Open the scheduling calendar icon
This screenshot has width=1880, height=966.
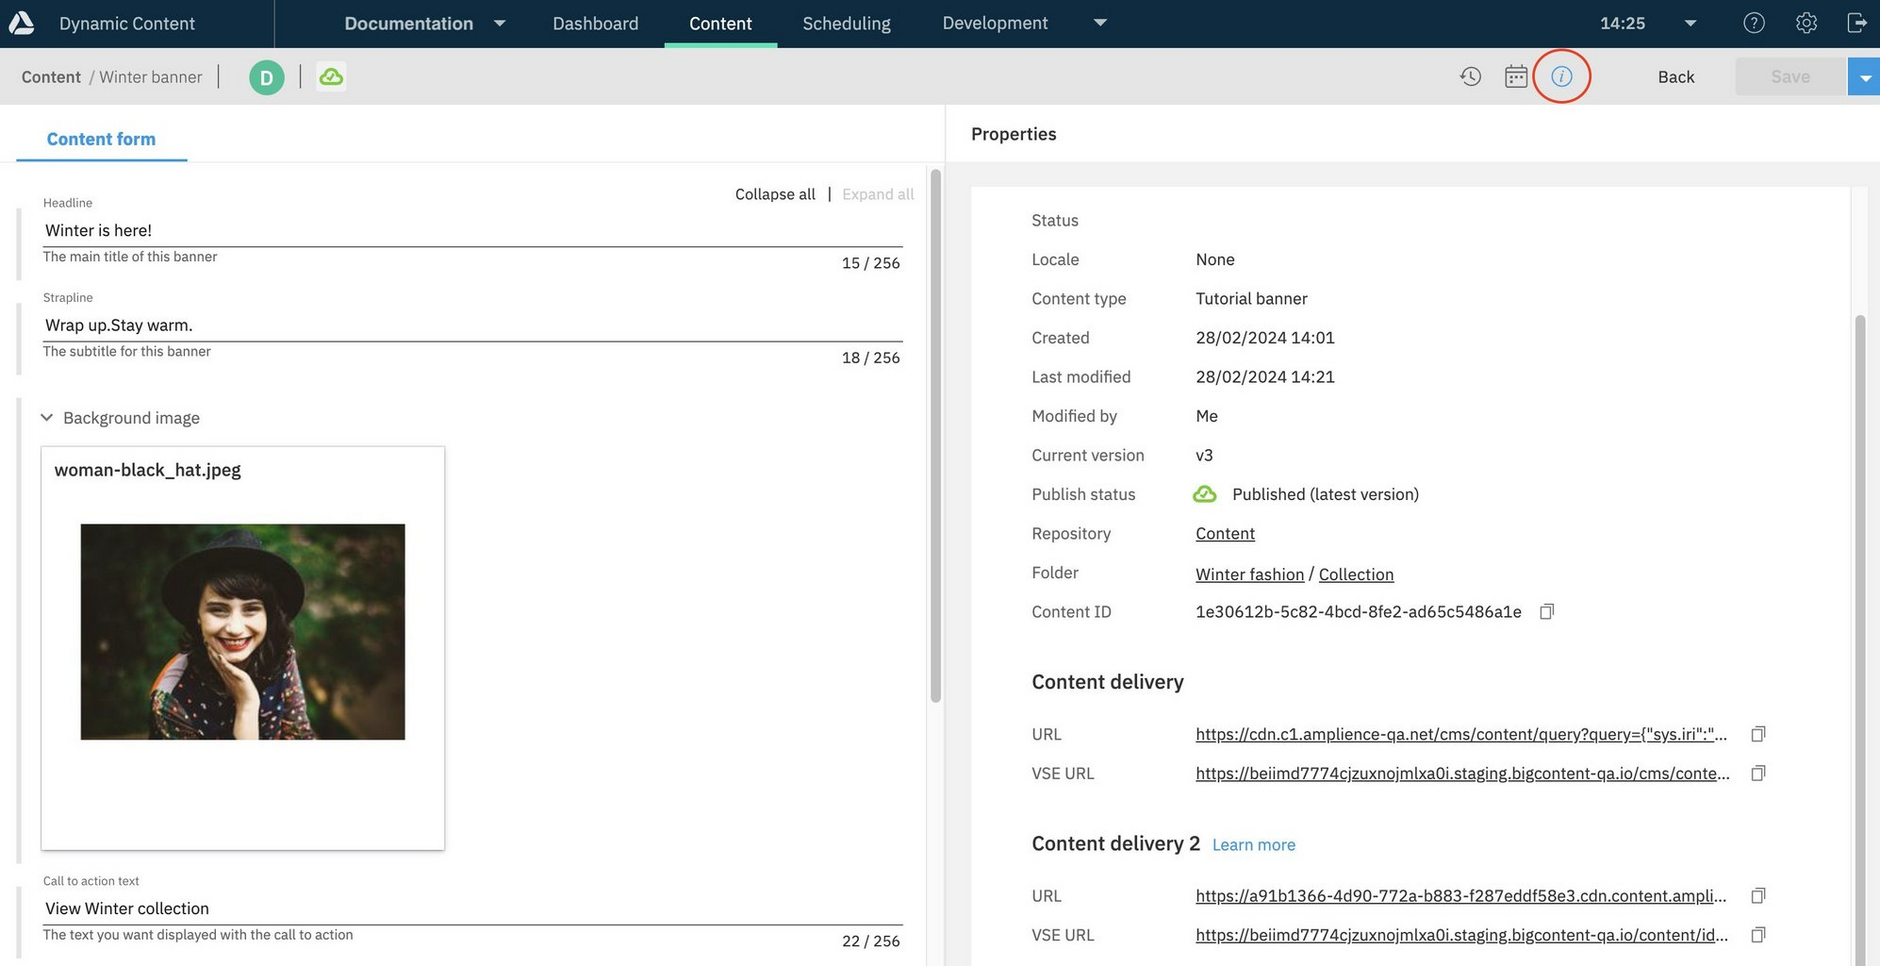click(1515, 75)
